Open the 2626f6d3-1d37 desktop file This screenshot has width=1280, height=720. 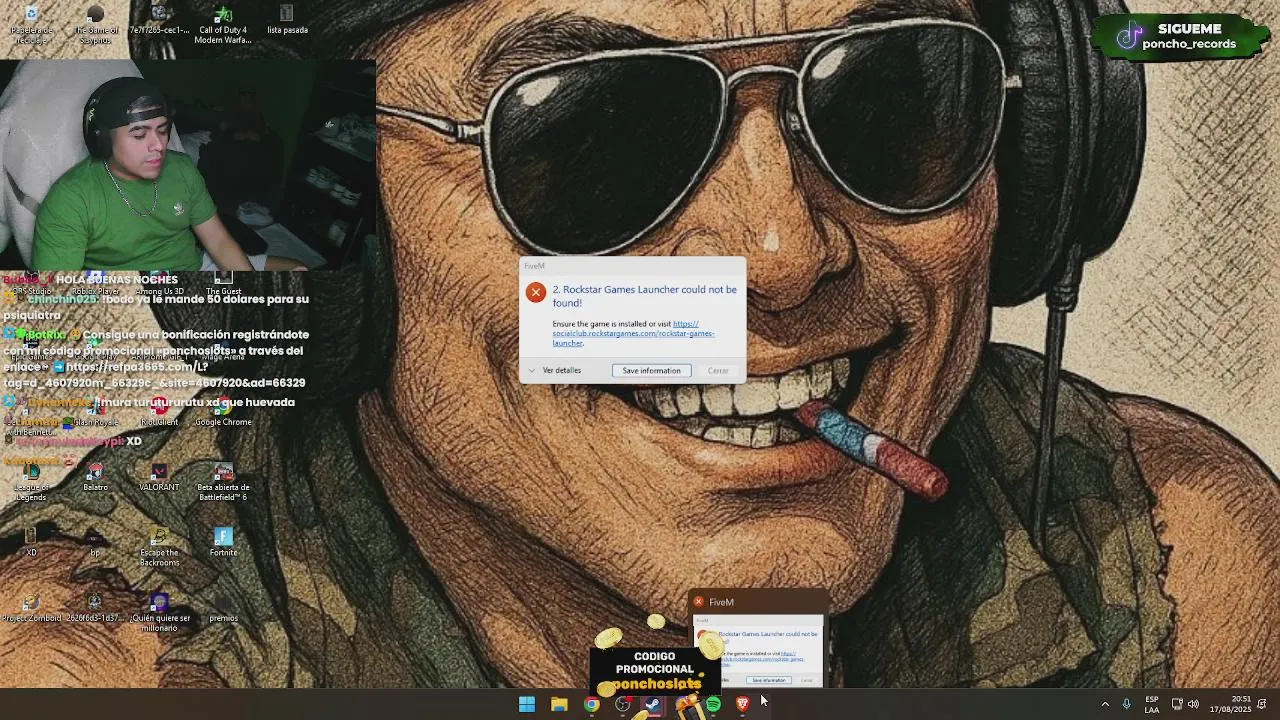[95, 608]
